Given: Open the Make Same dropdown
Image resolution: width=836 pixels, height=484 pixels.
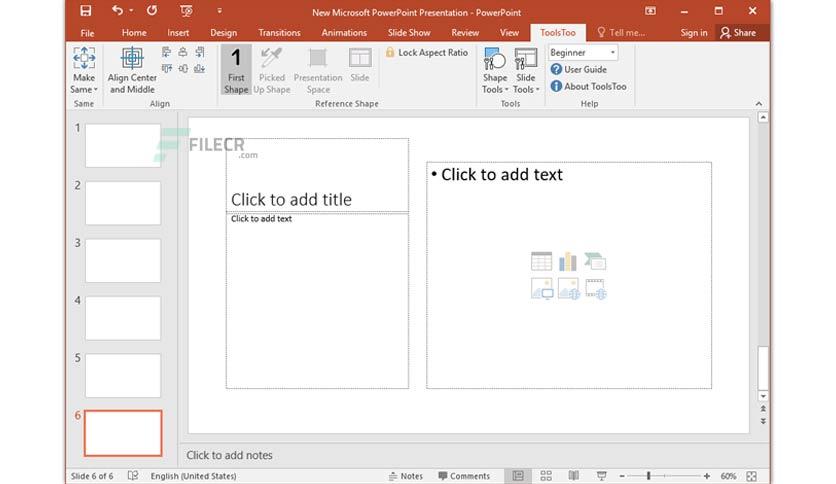Looking at the screenshot, I should (84, 70).
